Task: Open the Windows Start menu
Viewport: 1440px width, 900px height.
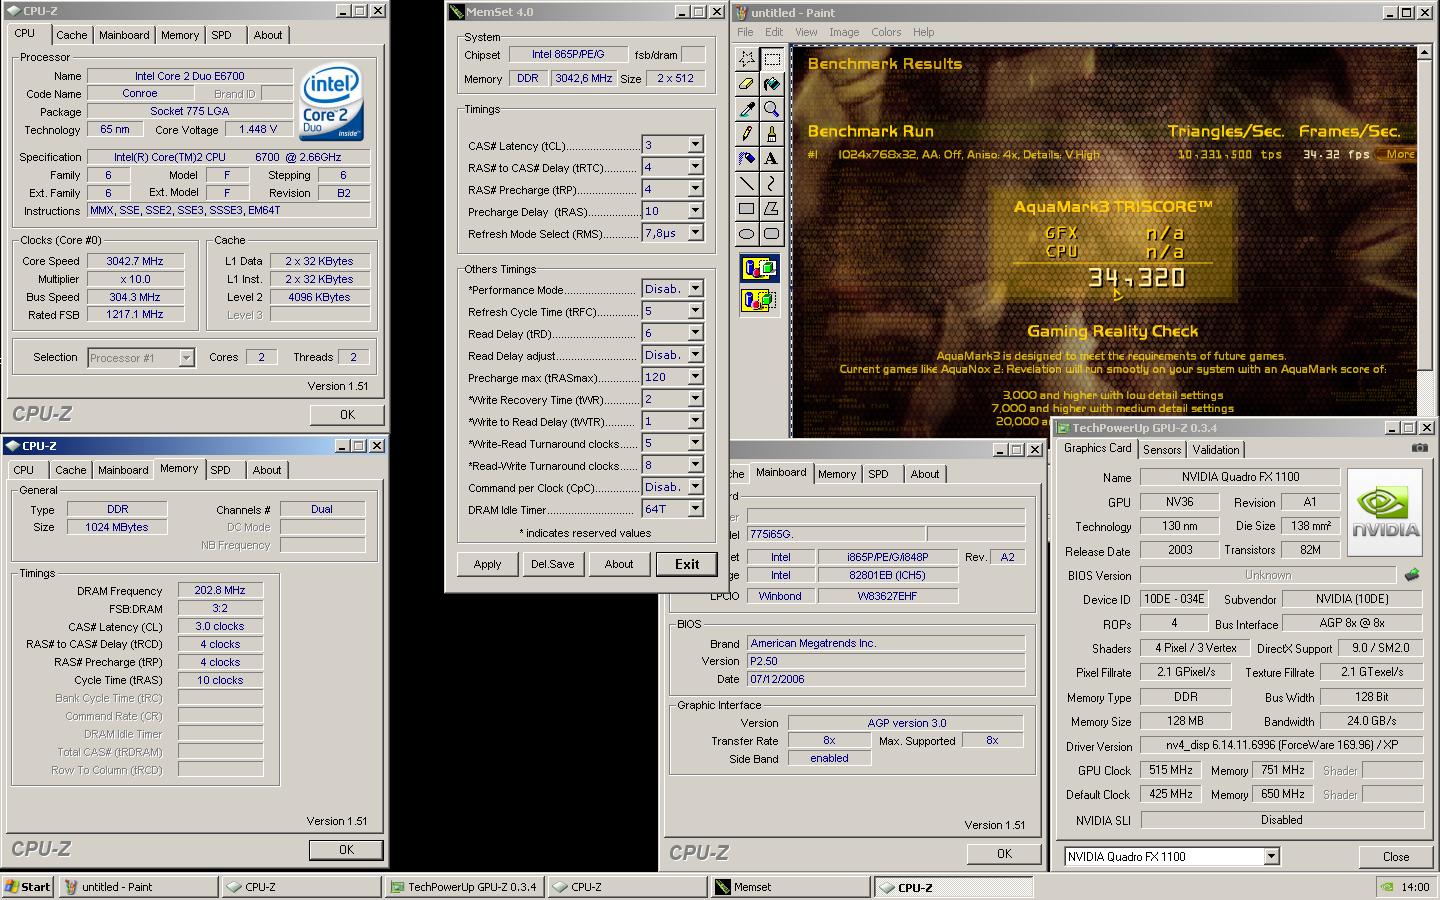Action: point(28,886)
